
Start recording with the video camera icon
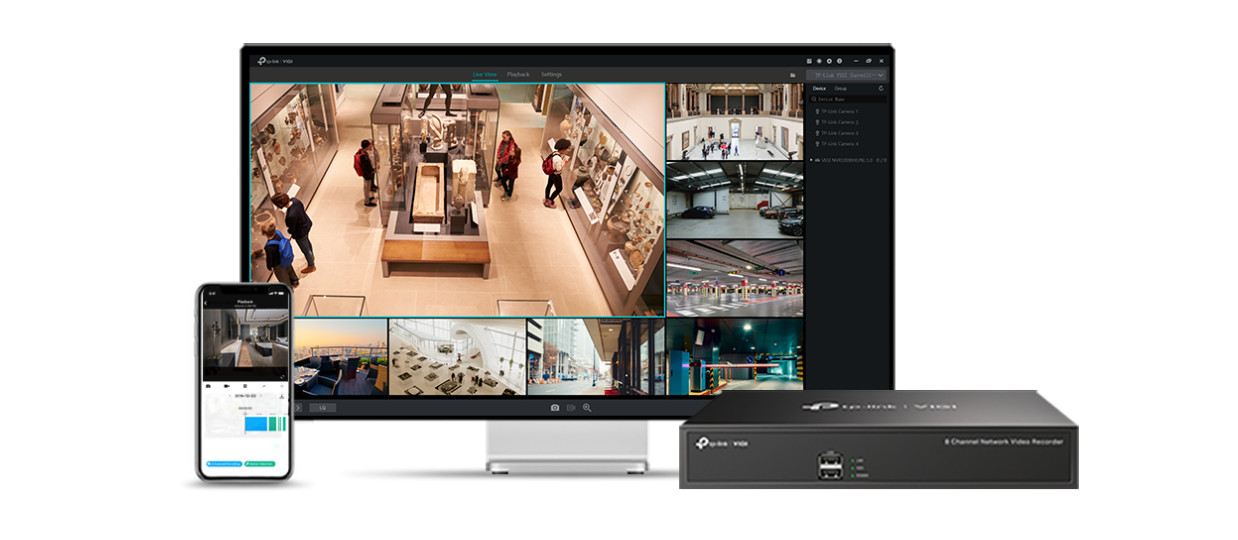point(571,408)
